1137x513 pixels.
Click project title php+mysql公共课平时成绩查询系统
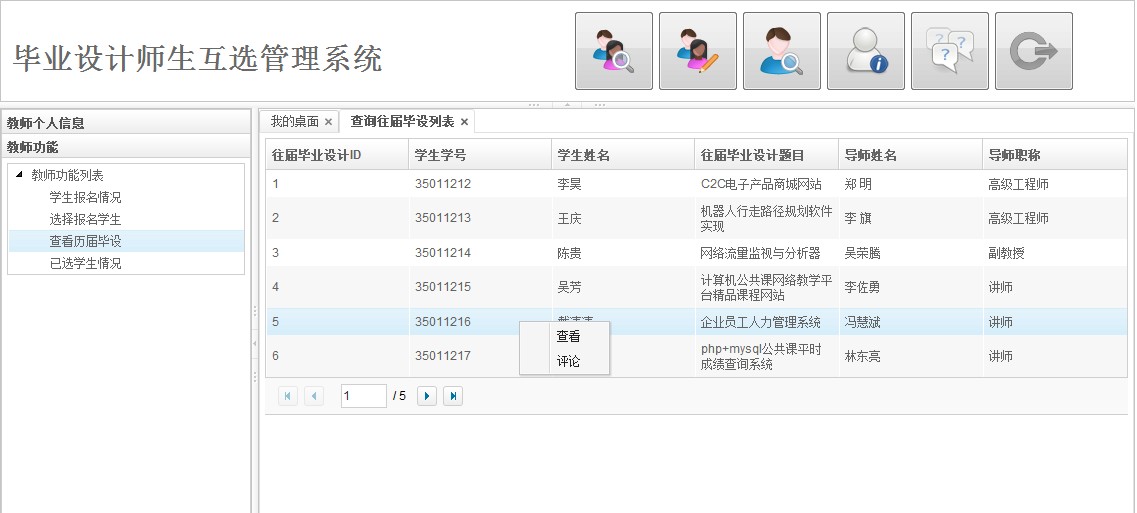point(761,356)
